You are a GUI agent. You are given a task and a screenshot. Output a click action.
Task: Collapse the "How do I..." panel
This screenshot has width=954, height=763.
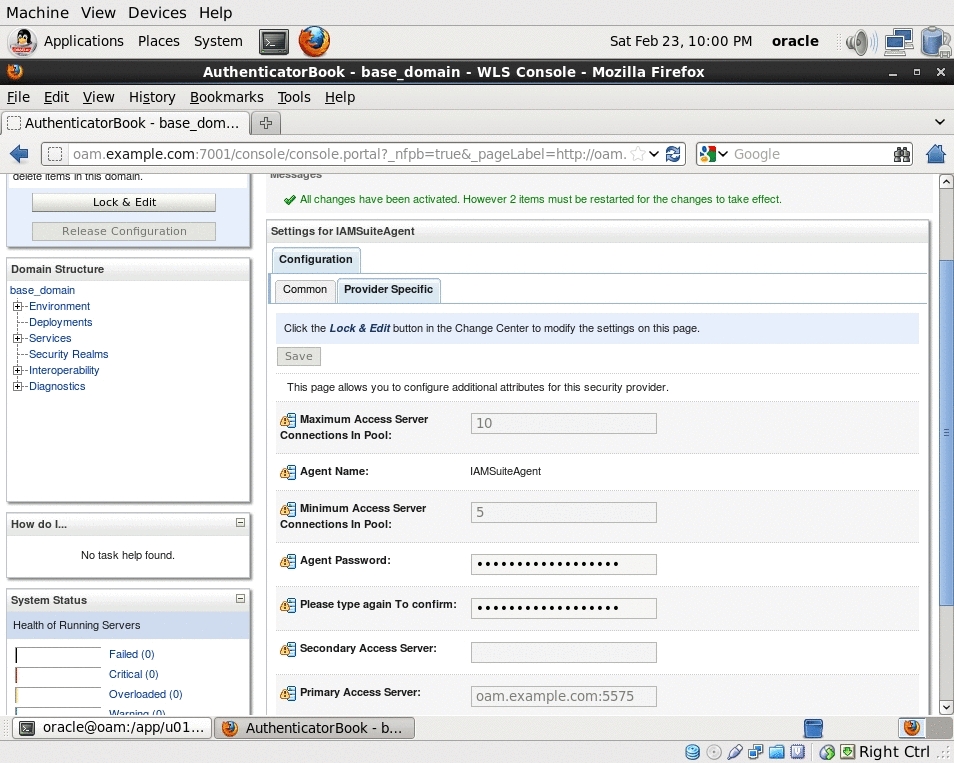pyautogui.click(x=240, y=522)
